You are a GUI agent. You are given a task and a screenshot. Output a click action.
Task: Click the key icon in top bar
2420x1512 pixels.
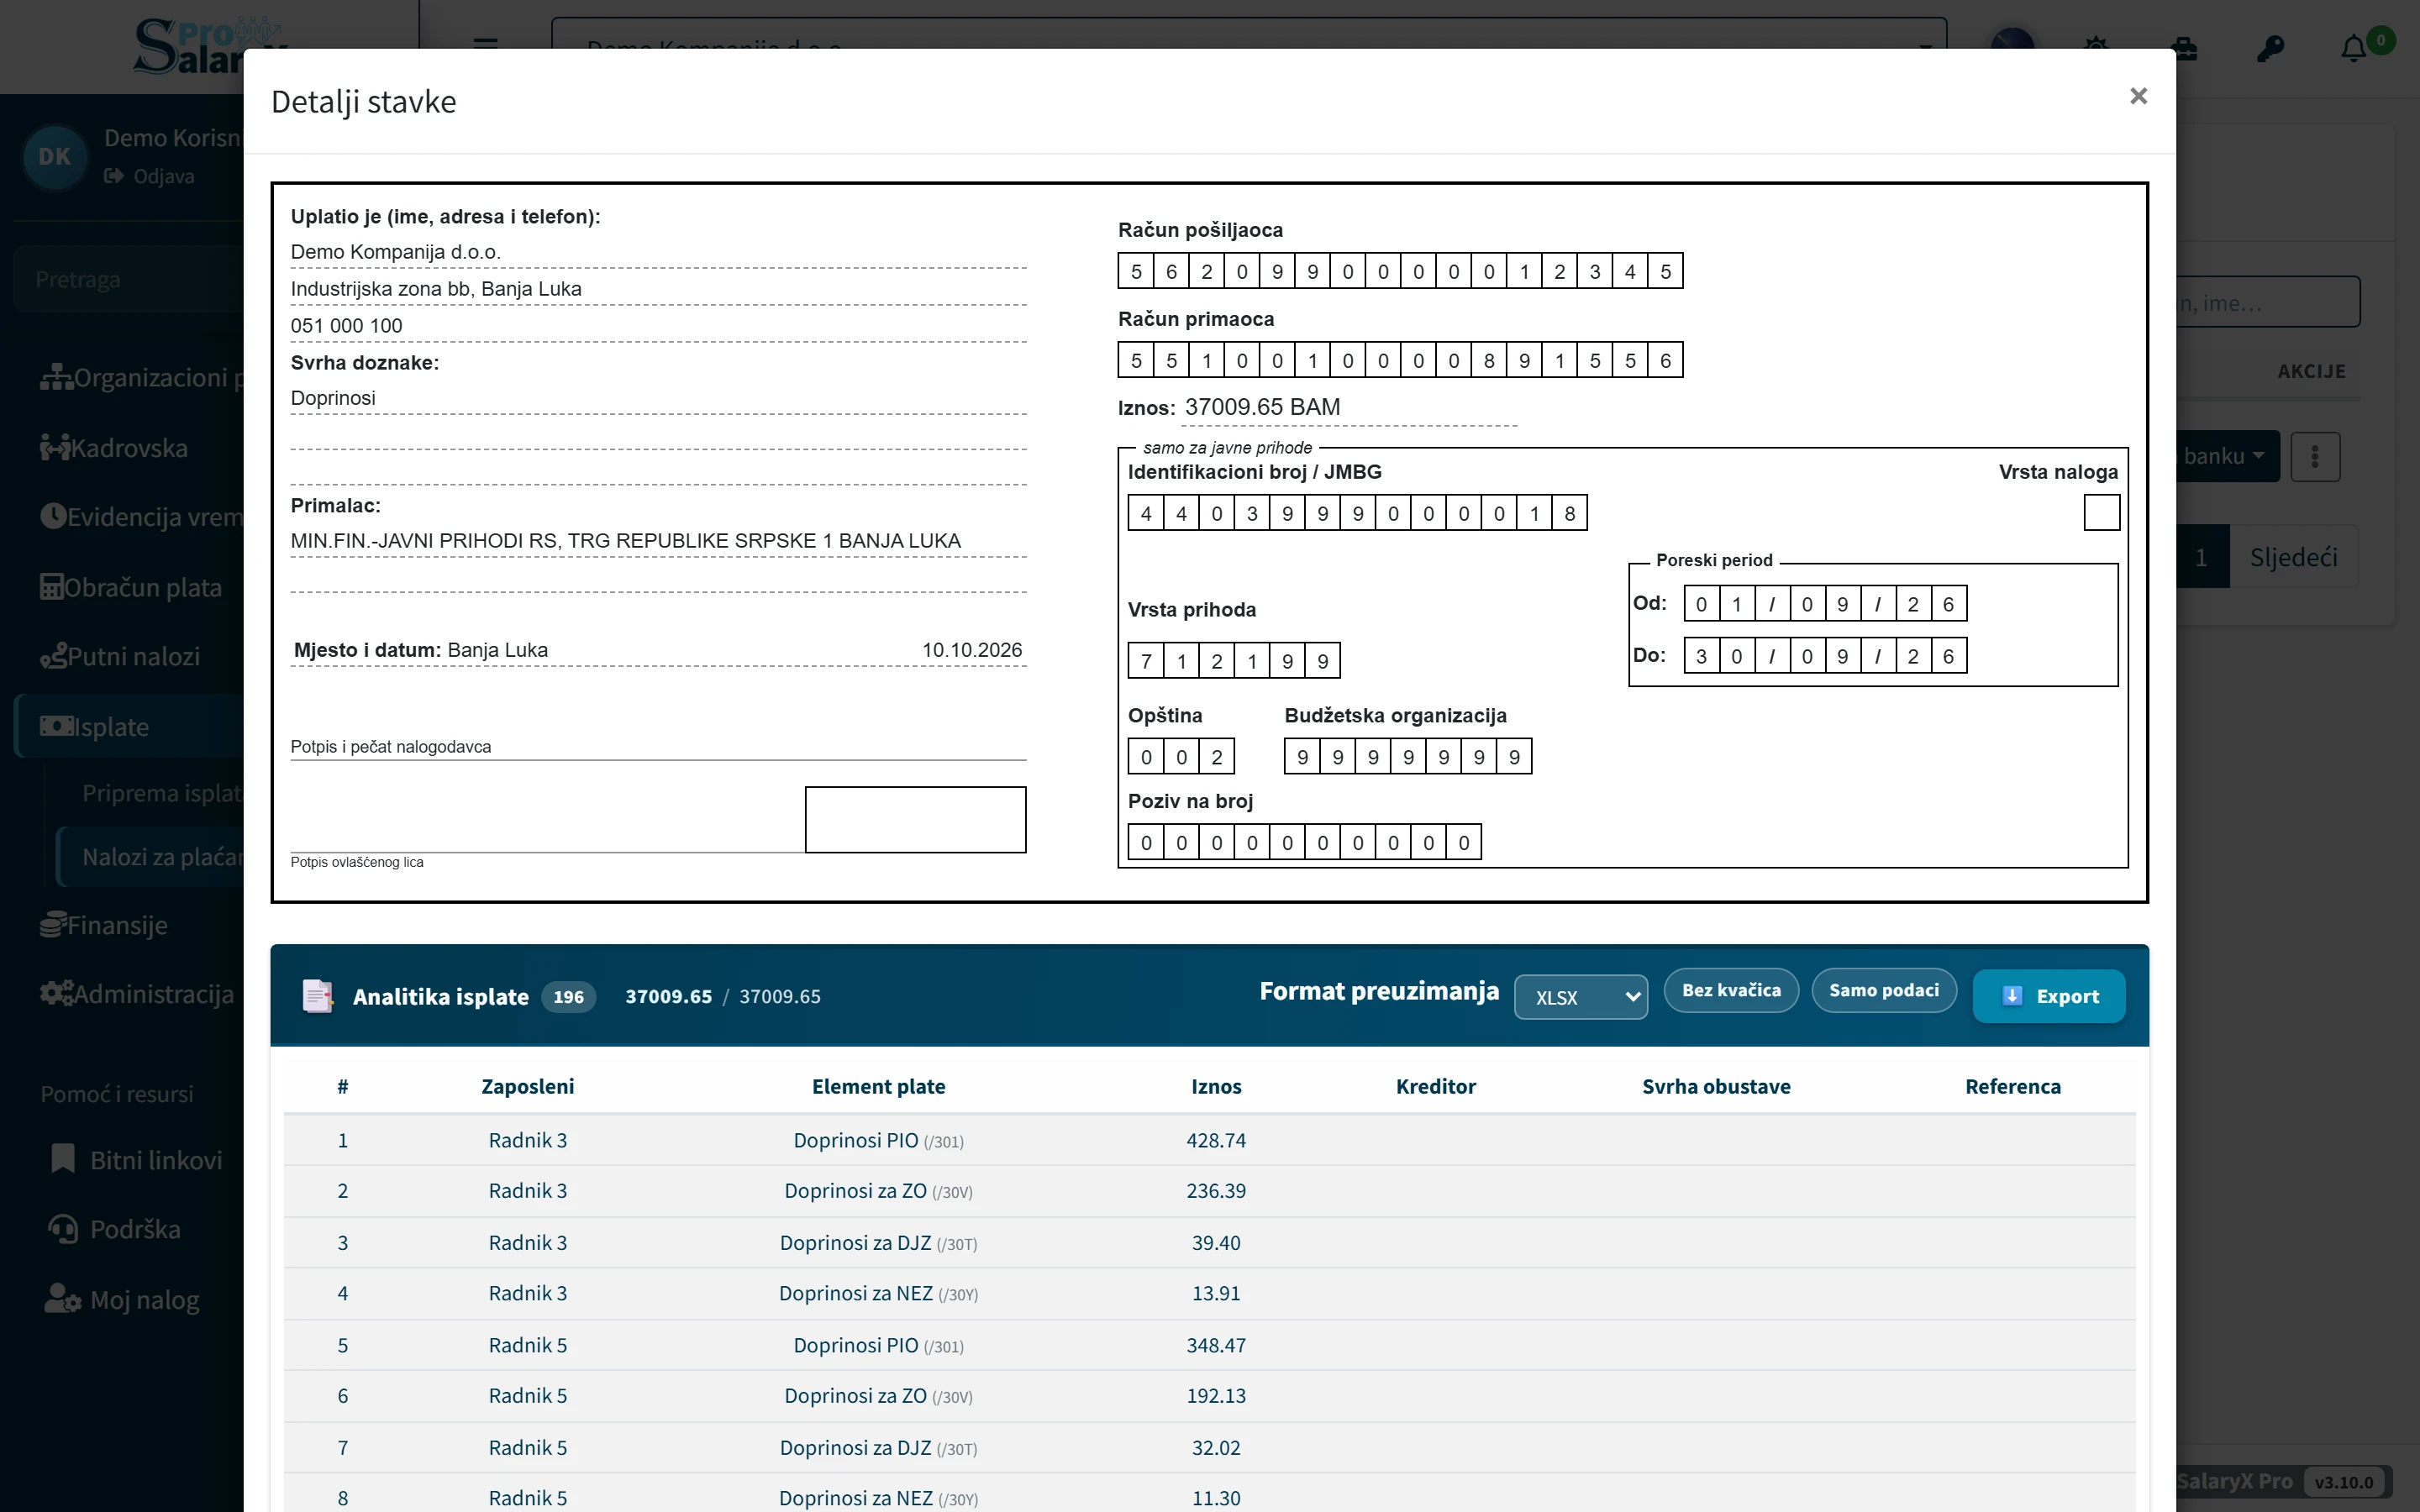point(2270,48)
